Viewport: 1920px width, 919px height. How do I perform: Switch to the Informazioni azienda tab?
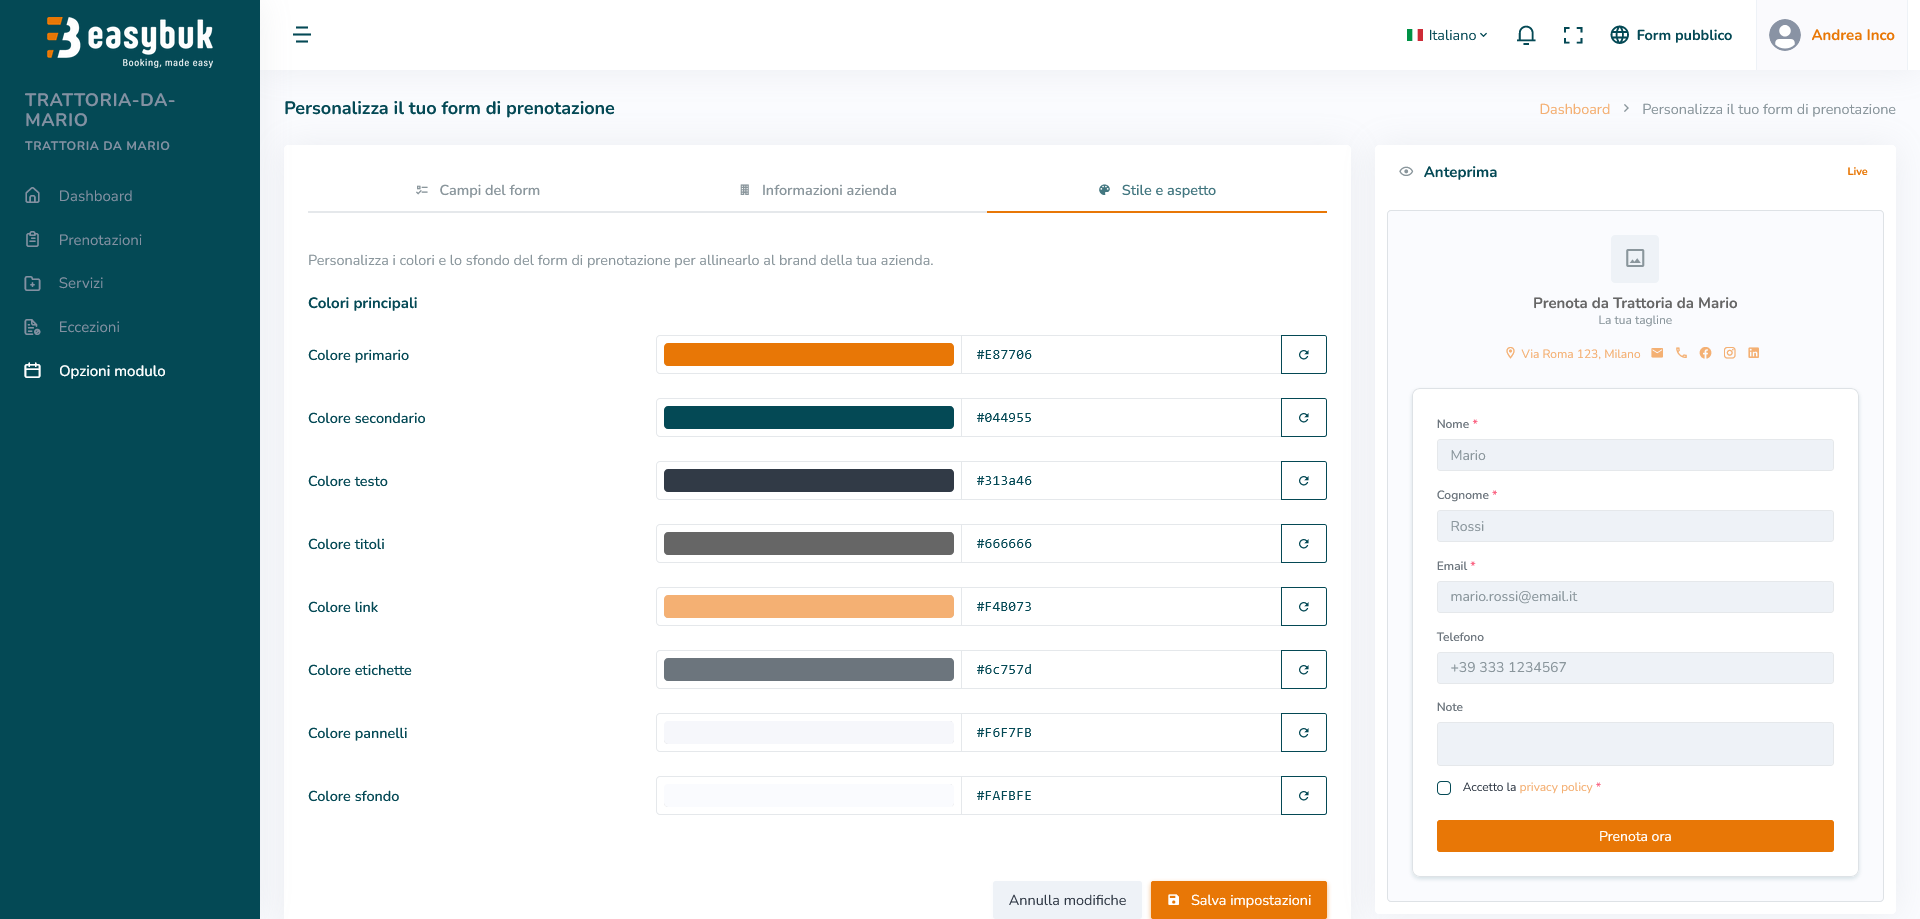pyautogui.click(x=817, y=190)
